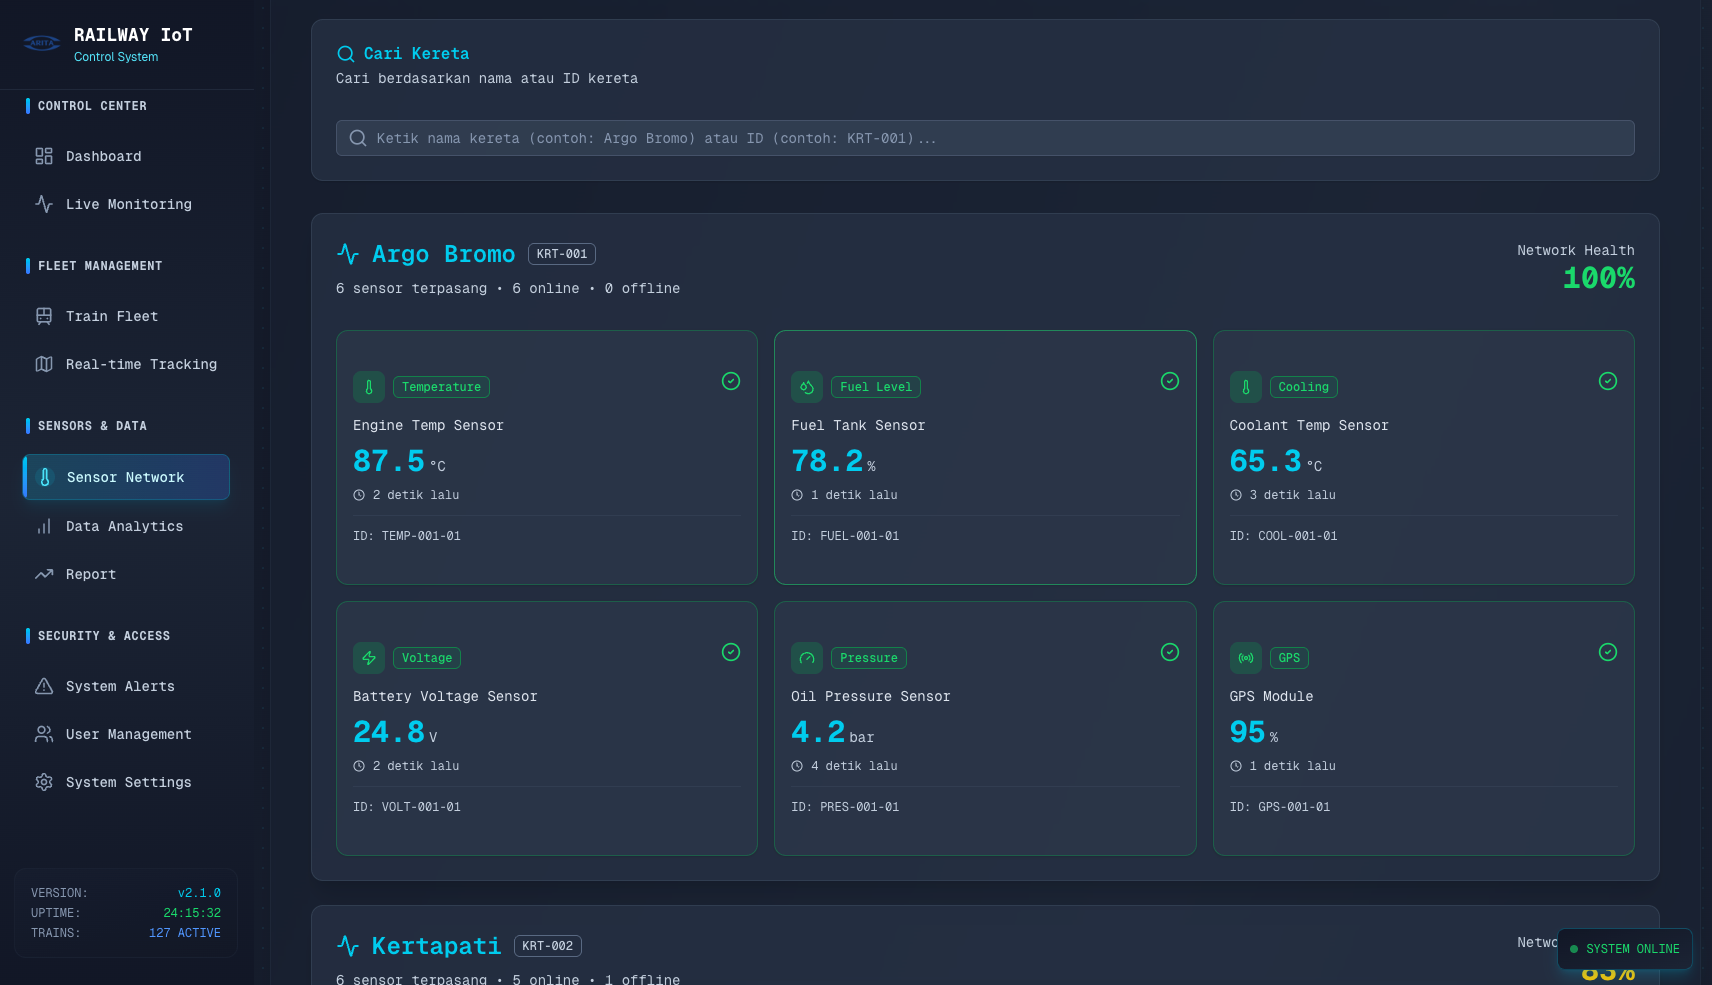The height and width of the screenshot is (985, 1712).
Task: Click the System Online status indicator
Action: 1624,949
